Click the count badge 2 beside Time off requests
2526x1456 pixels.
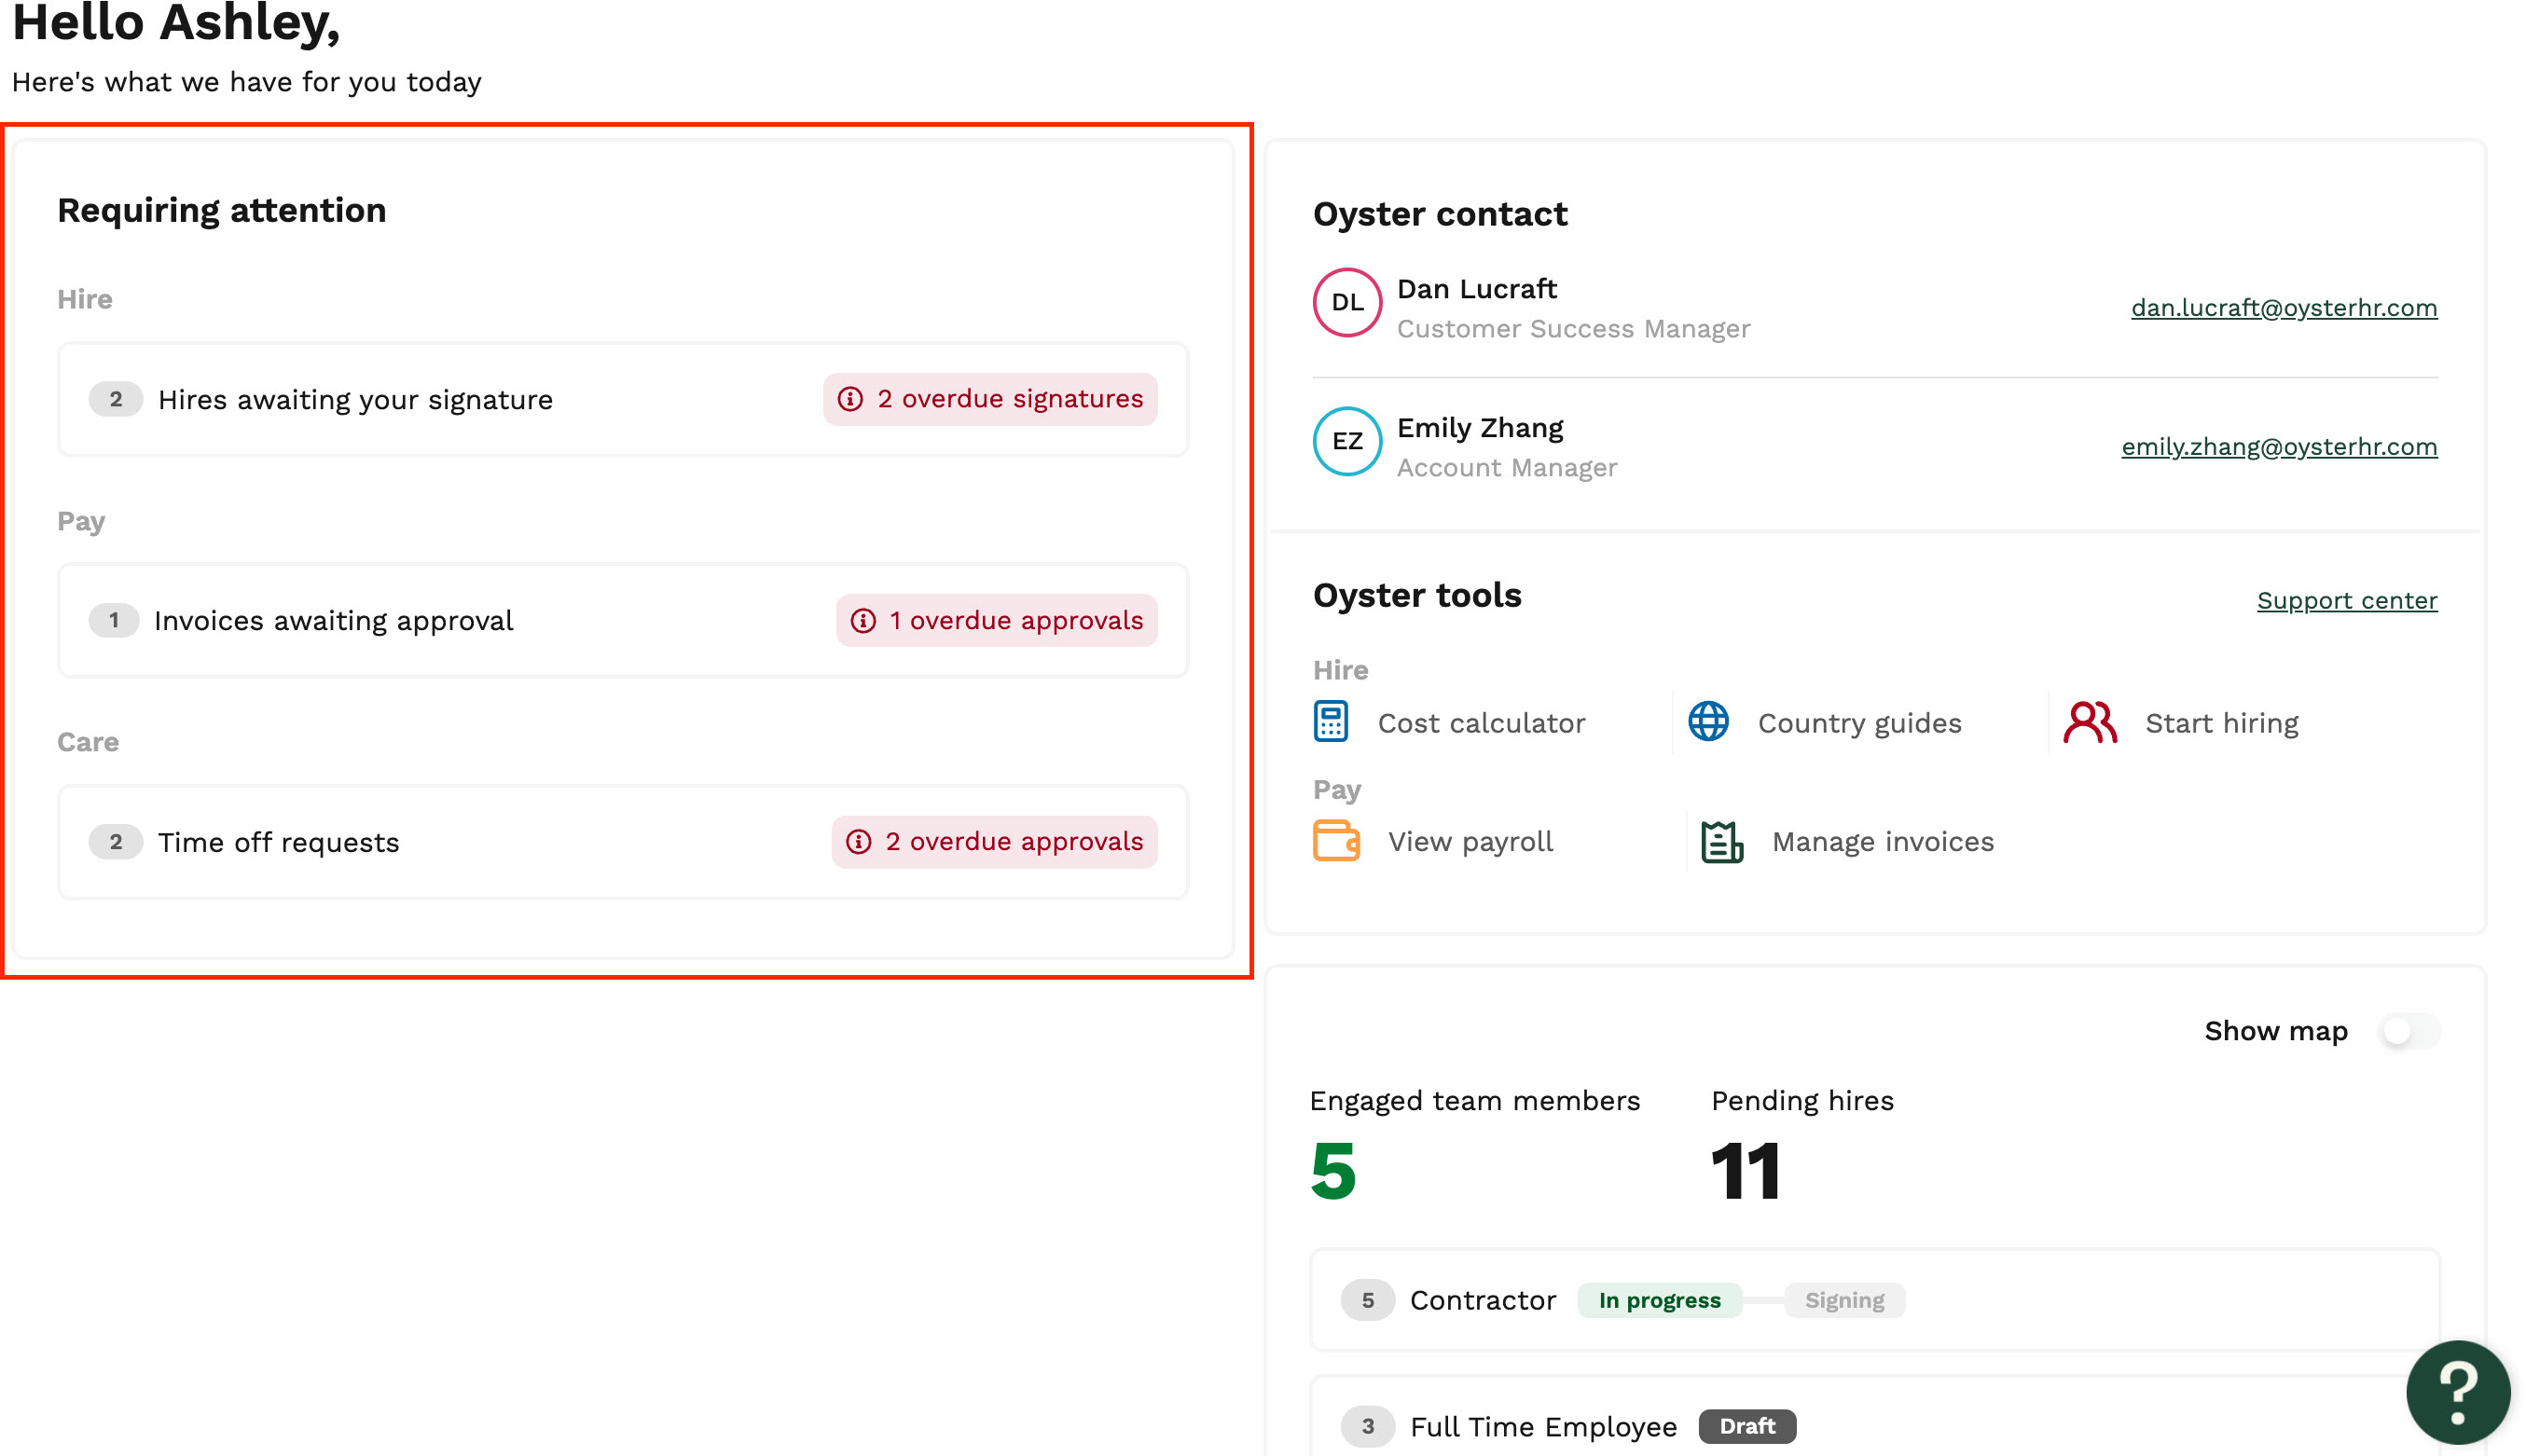[116, 842]
